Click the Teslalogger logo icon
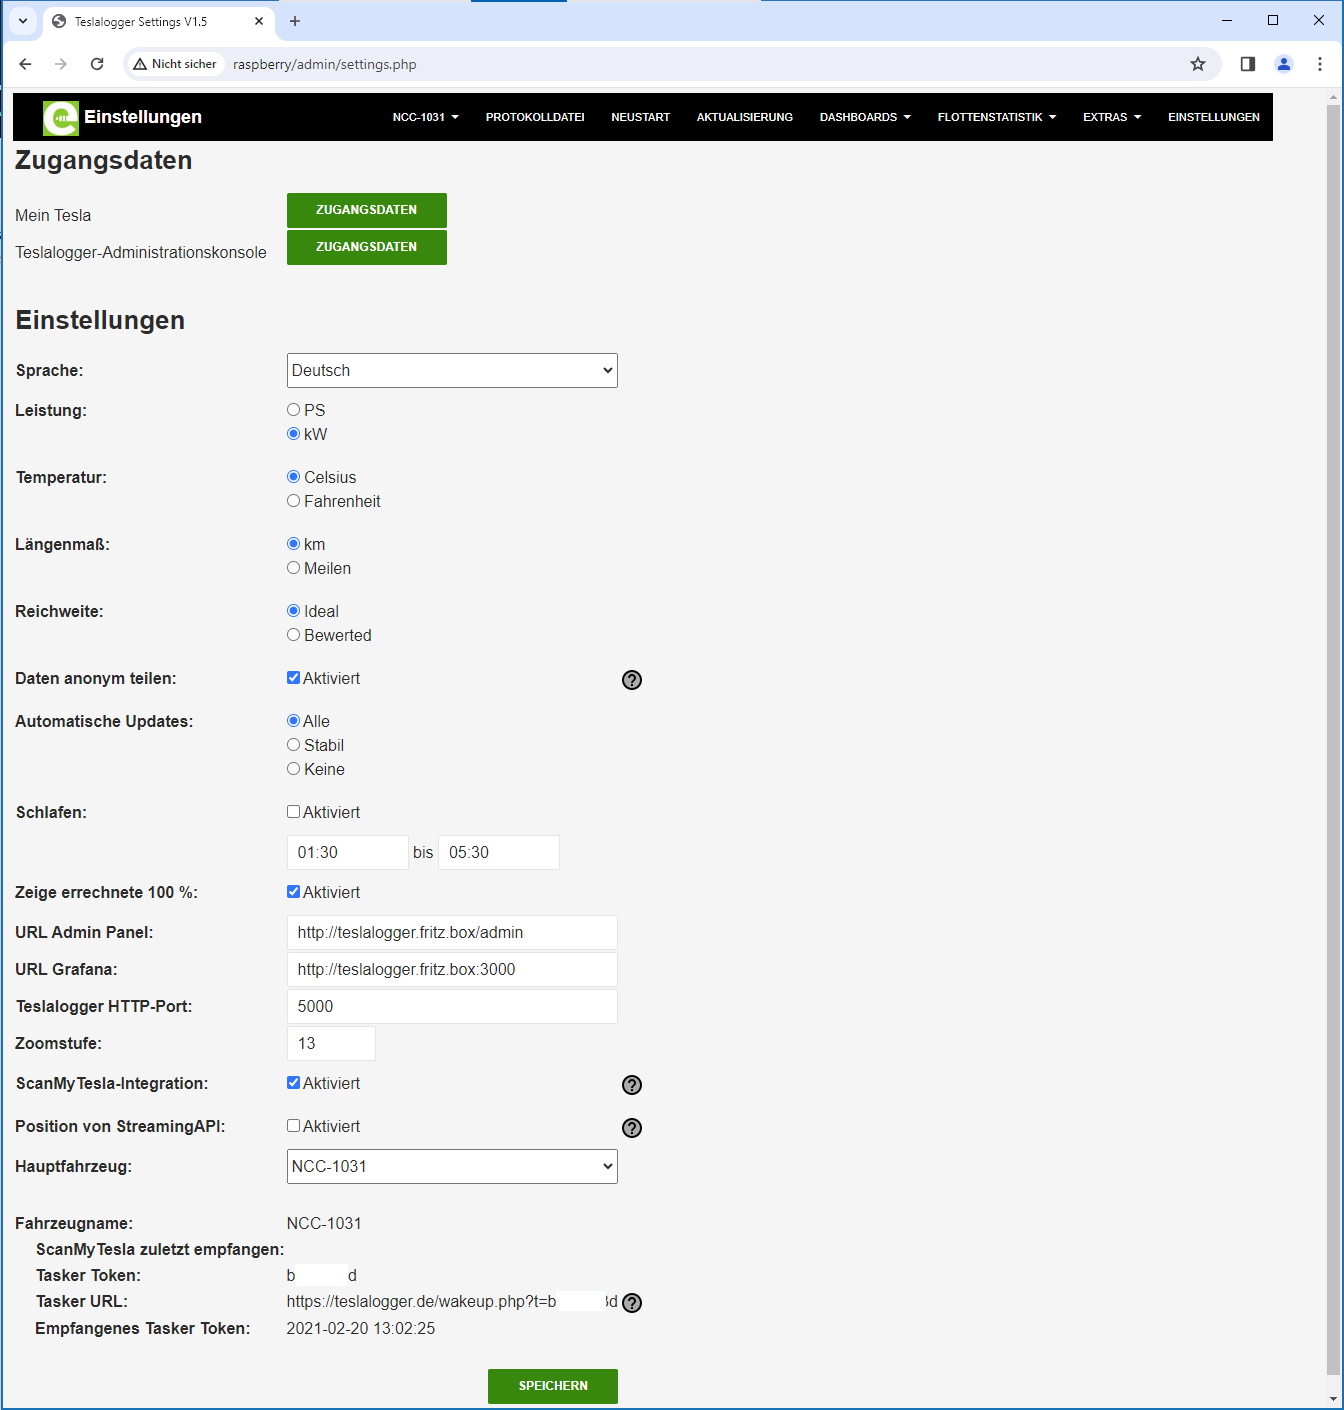 coord(60,118)
